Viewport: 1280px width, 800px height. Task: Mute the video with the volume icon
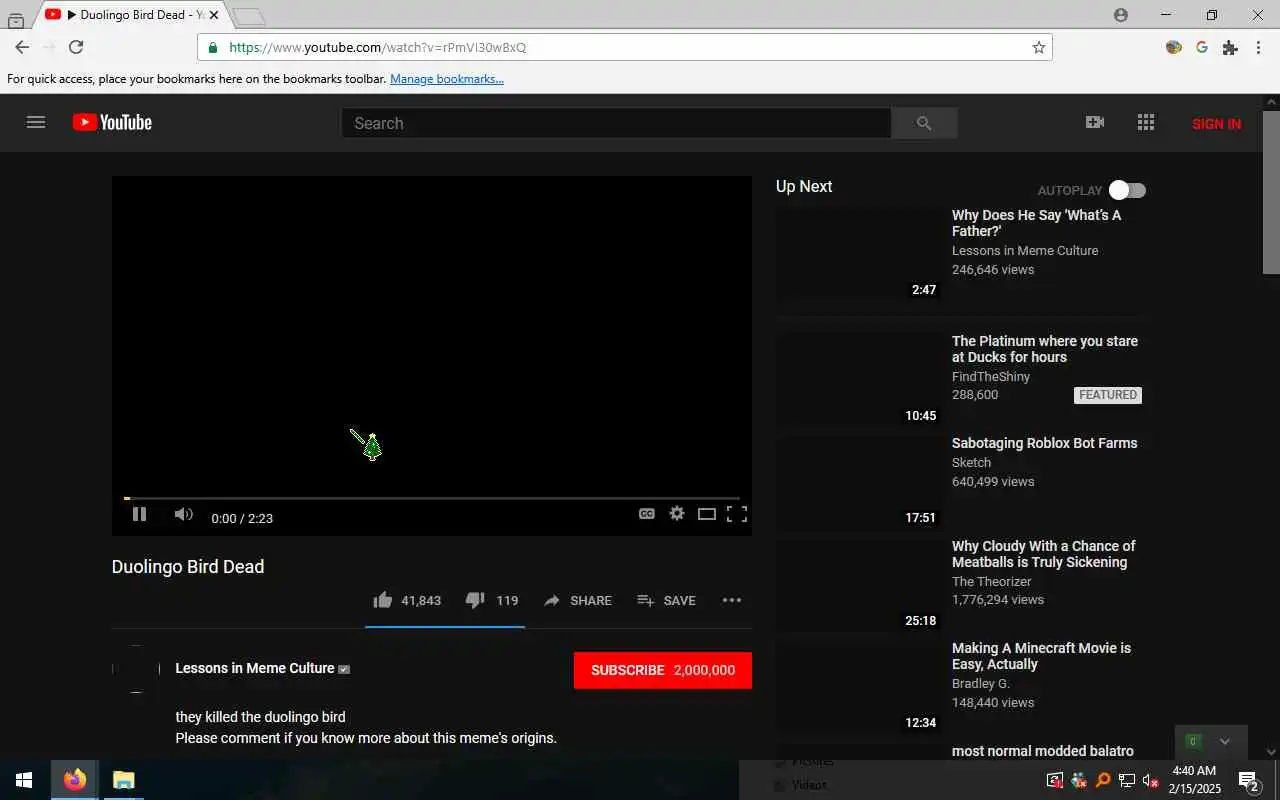(x=183, y=514)
